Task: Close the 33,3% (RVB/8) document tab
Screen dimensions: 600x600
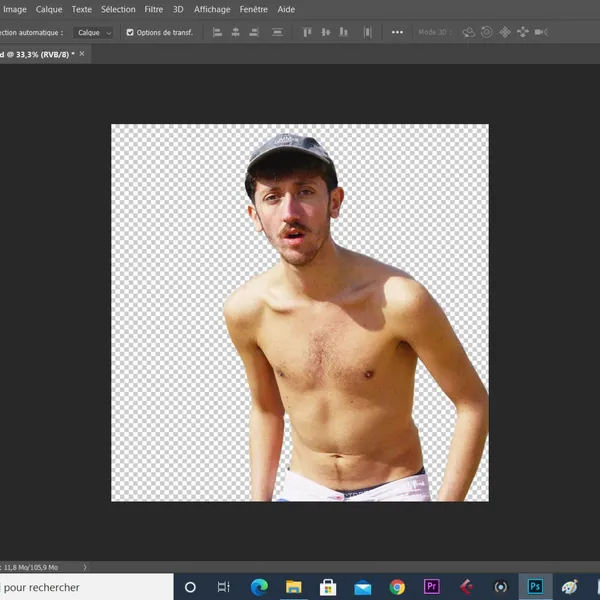Action: [82, 54]
